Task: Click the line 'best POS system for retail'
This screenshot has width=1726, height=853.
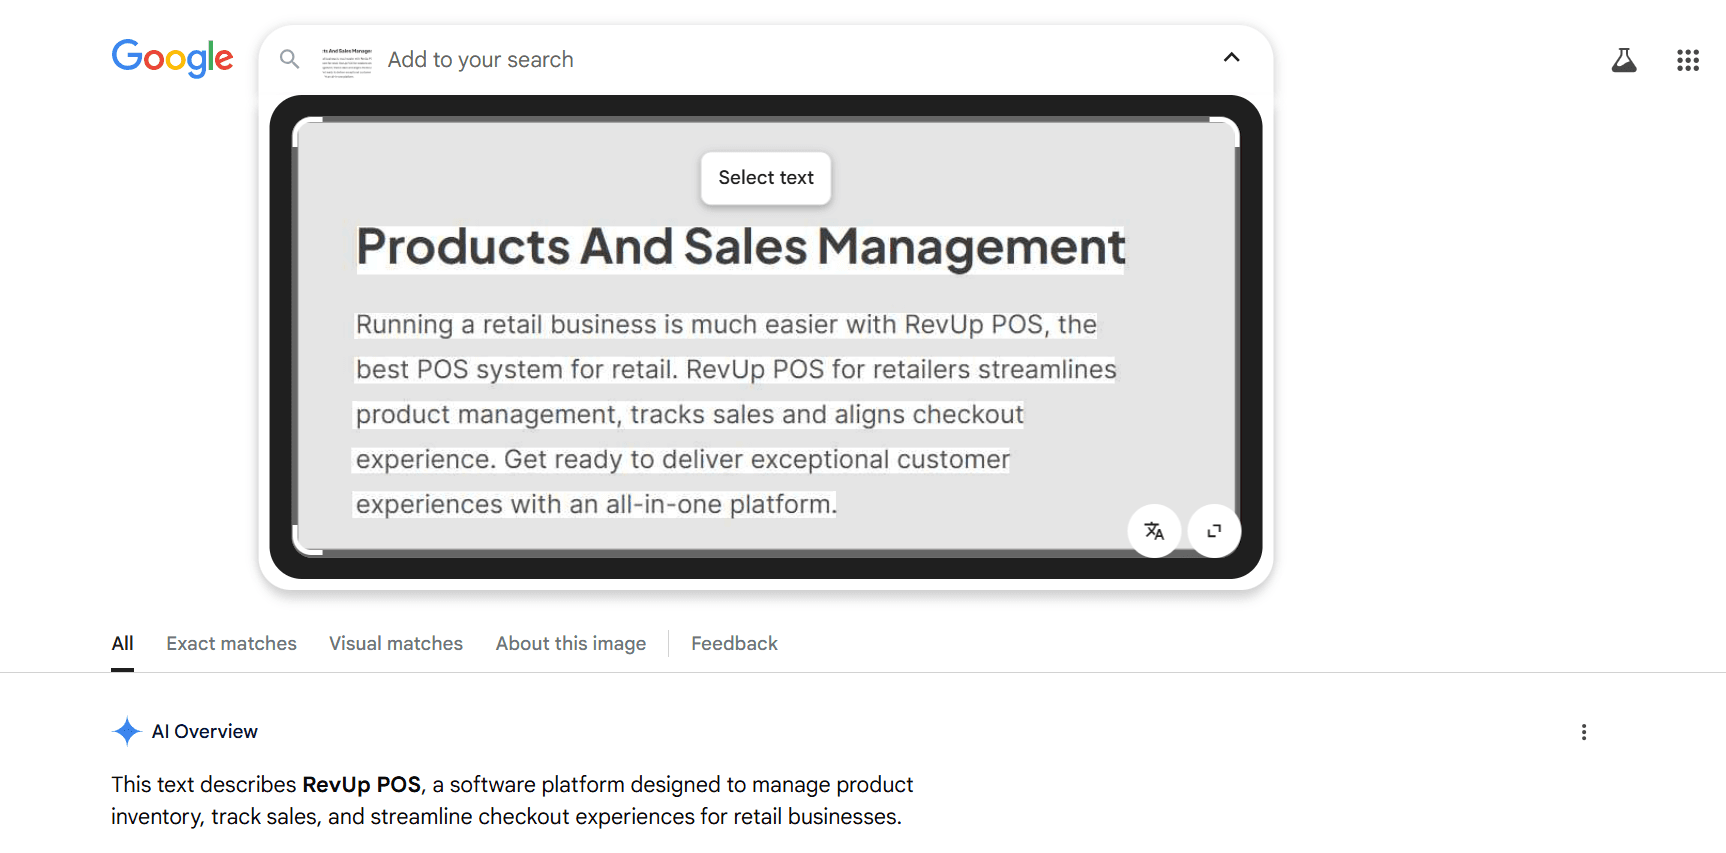Action: (x=736, y=370)
